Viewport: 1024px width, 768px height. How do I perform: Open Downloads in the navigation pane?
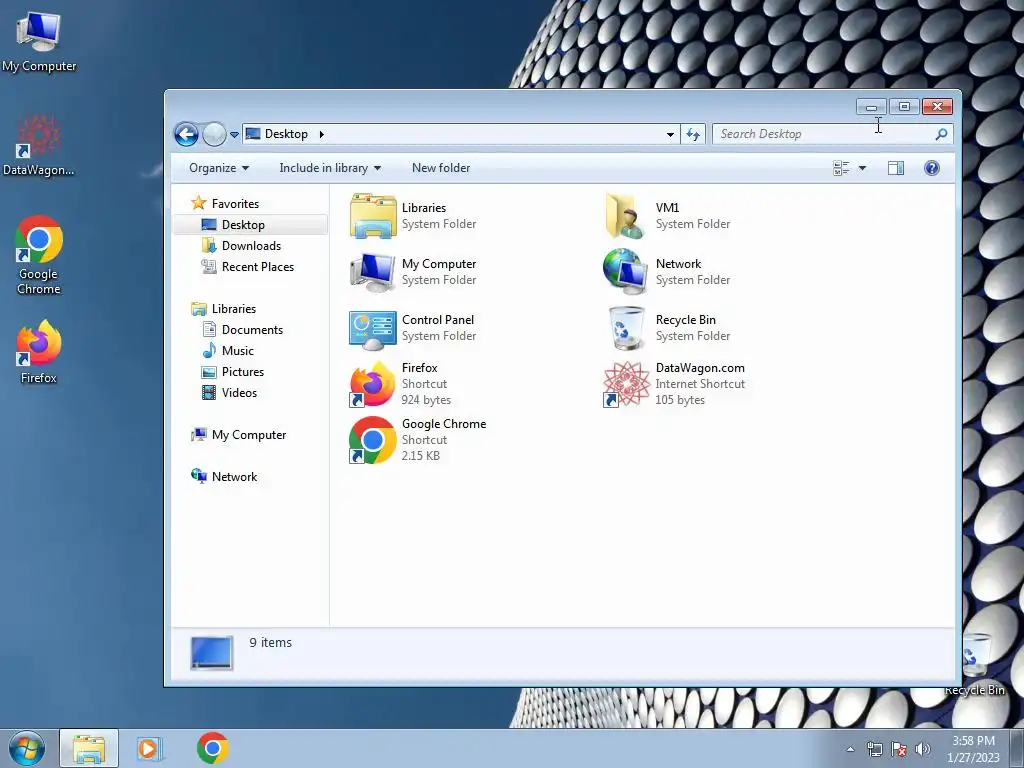[242, 246]
